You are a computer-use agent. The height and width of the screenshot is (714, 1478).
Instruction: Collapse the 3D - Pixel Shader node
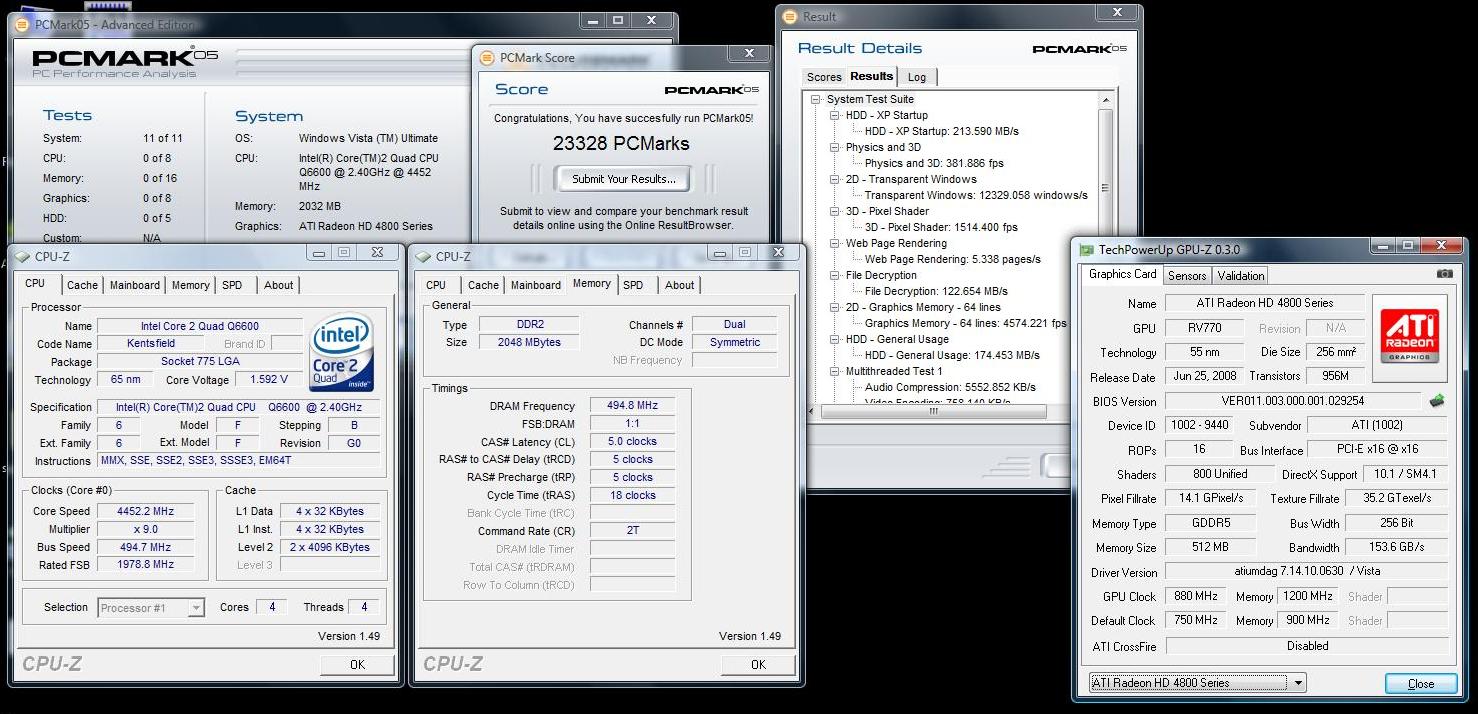click(835, 211)
